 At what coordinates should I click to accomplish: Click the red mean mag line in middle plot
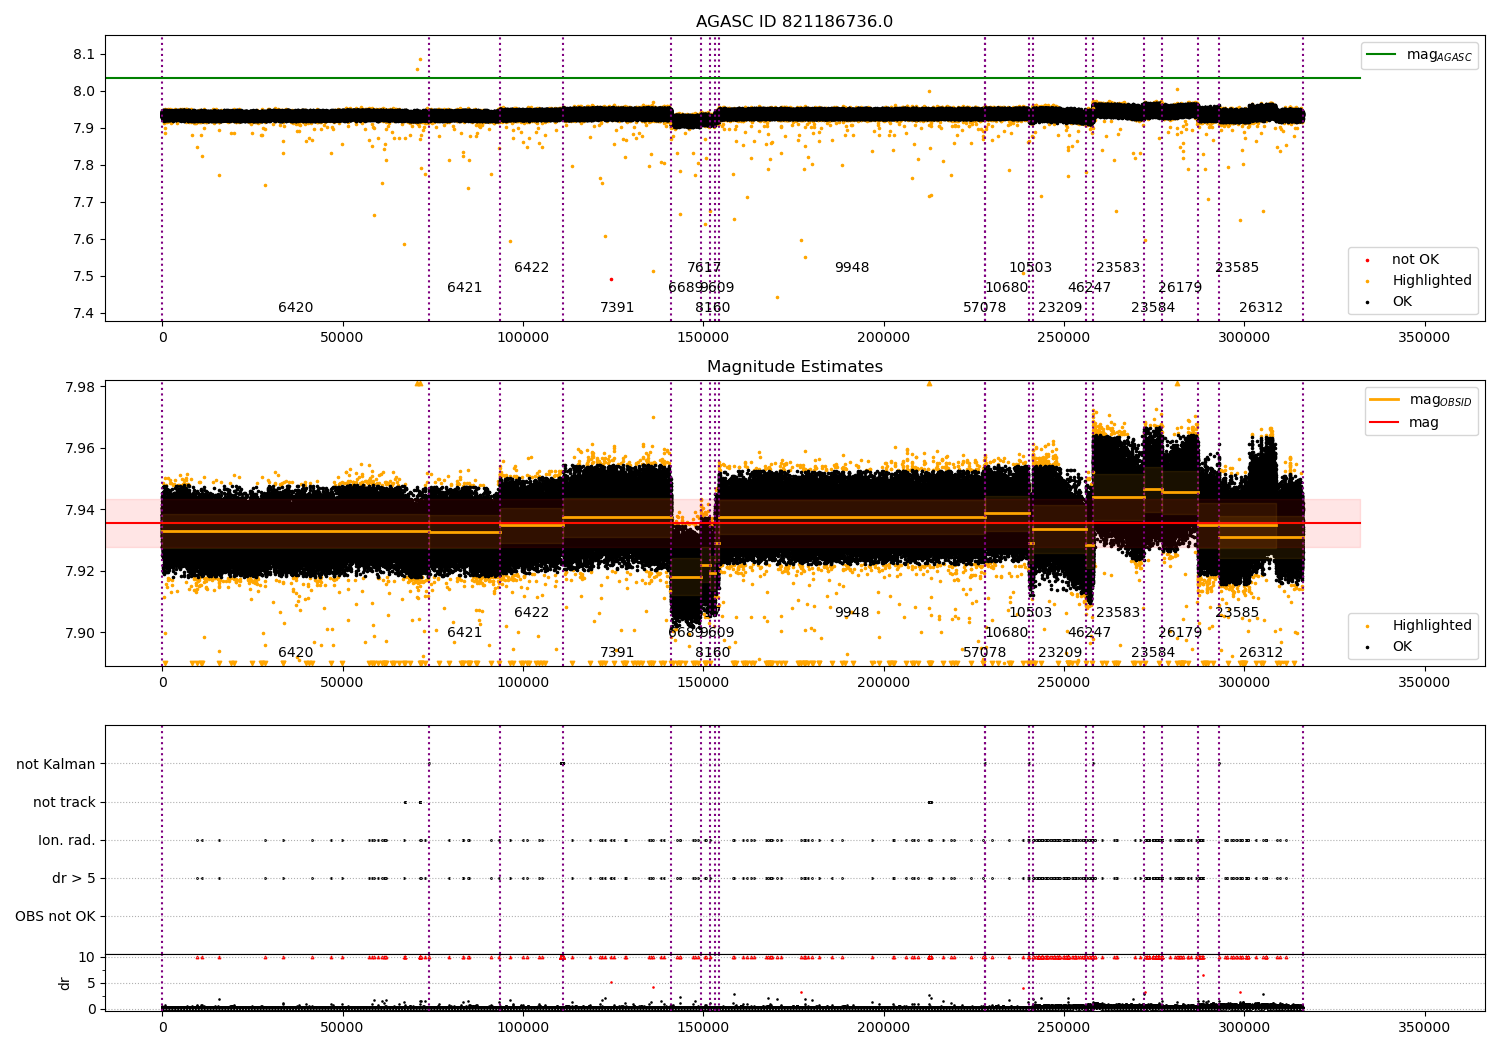pos(733,523)
